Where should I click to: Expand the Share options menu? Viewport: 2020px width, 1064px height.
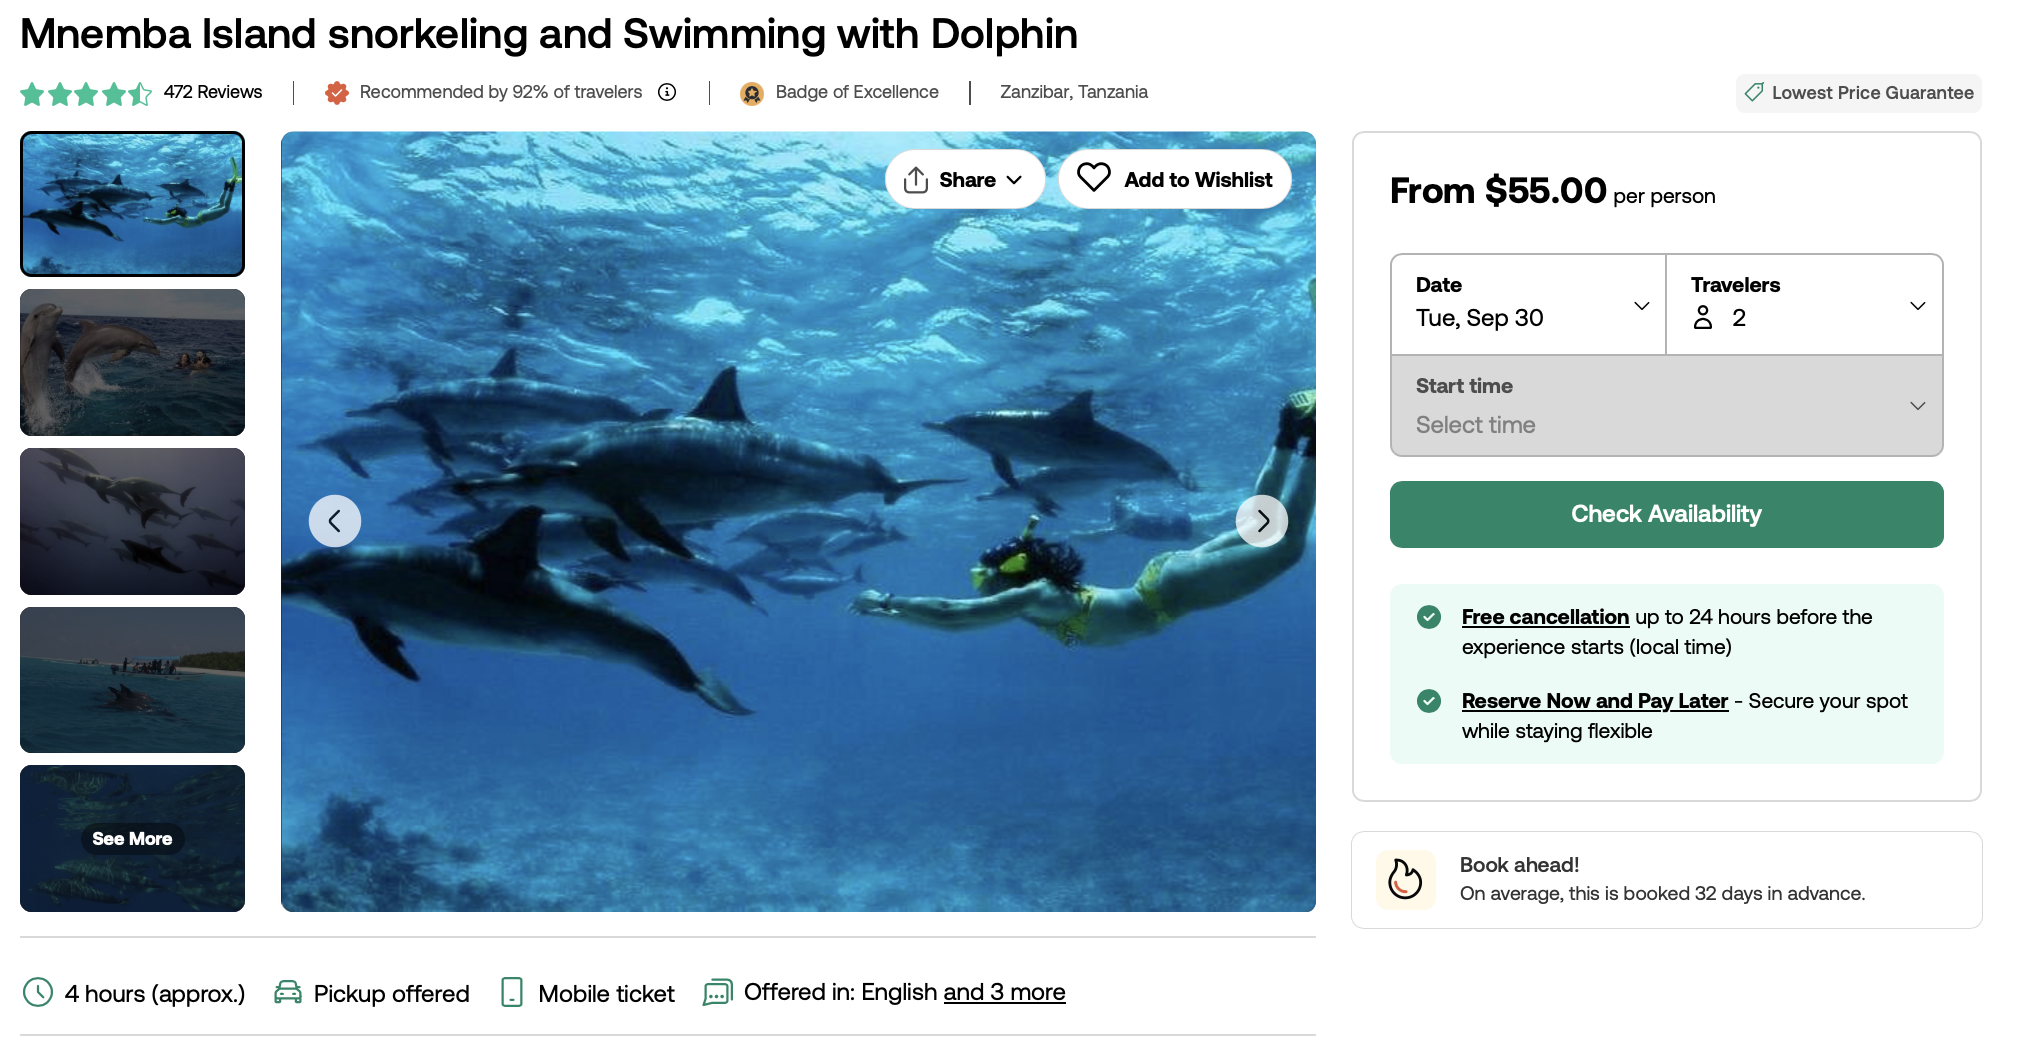(965, 180)
